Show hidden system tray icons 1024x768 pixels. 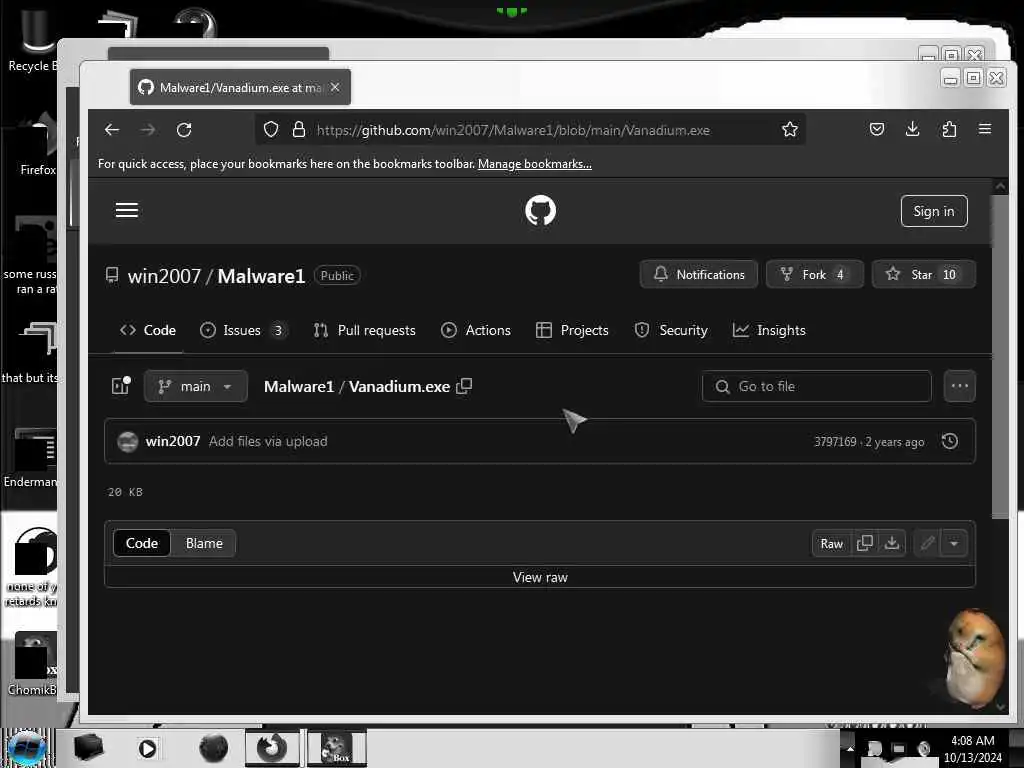coord(850,748)
